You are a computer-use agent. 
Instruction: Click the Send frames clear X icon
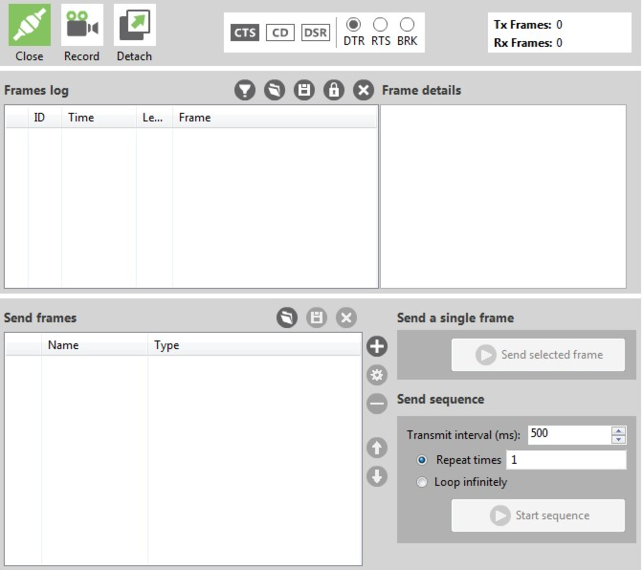pyautogui.click(x=346, y=317)
